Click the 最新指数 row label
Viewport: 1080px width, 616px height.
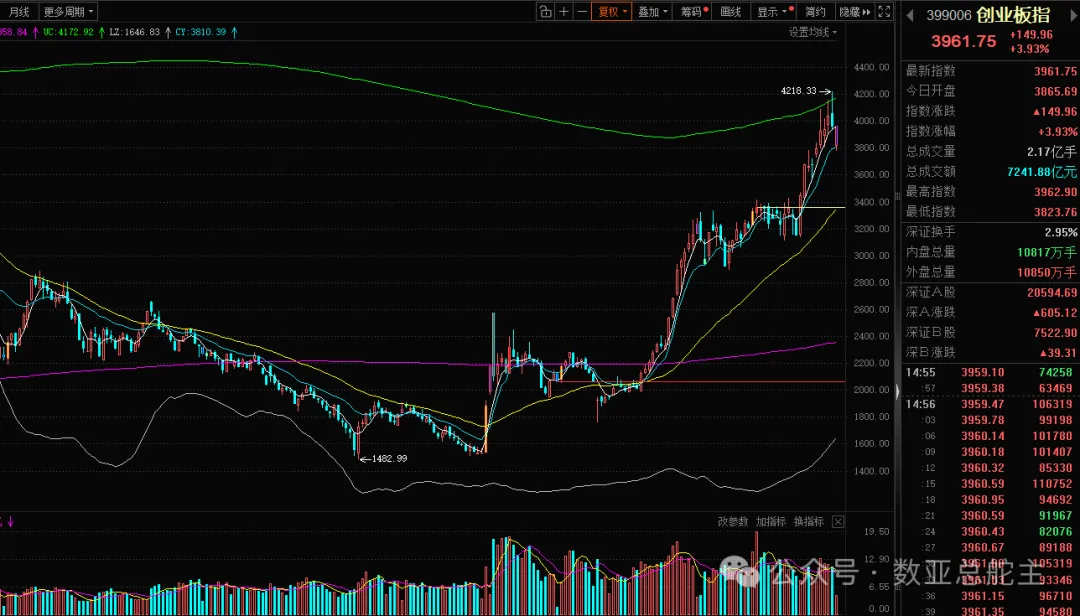click(931, 71)
